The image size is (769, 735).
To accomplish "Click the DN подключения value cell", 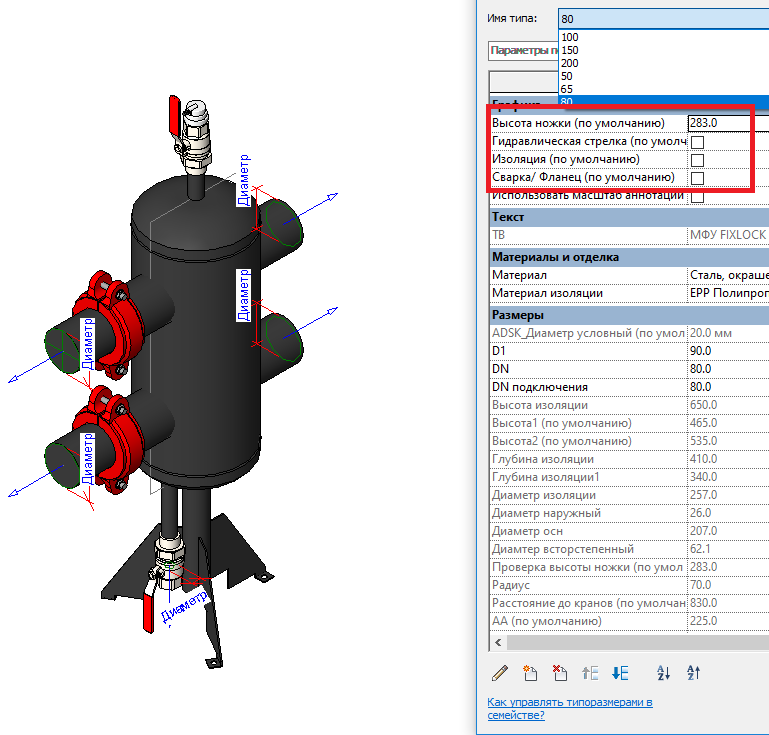I will click(727, 387).
